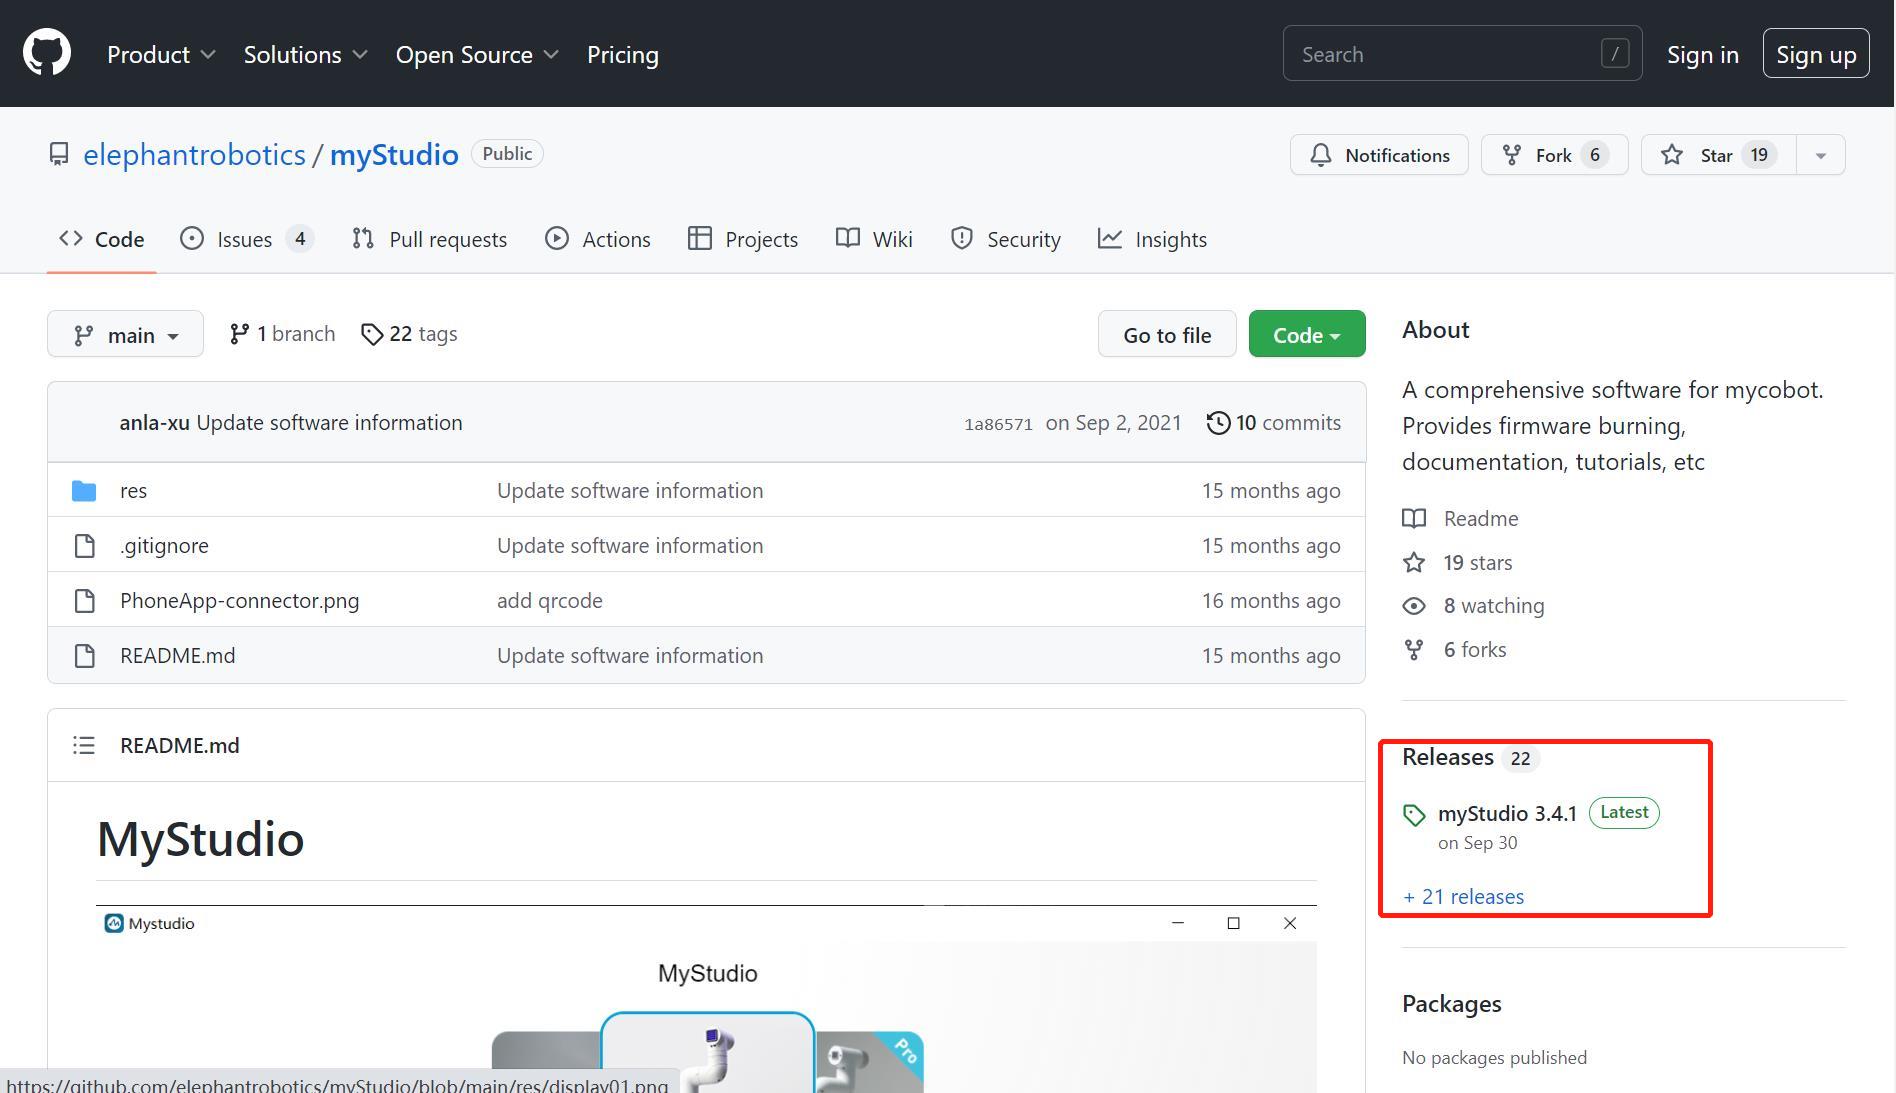
Task: Click the file icon beside .gitignore
Action: point(85,546)
